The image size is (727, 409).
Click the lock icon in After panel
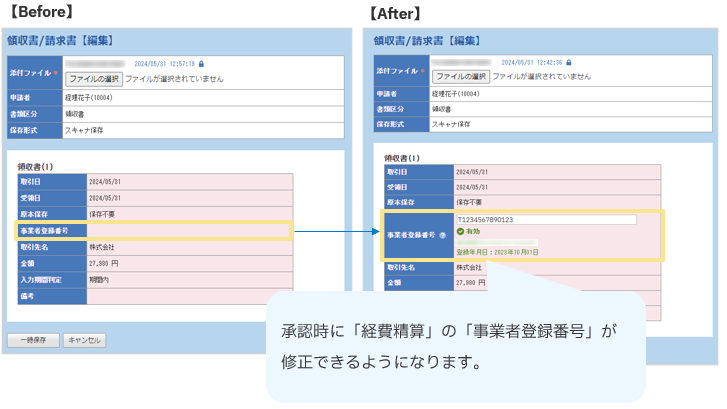coord(566,60)
